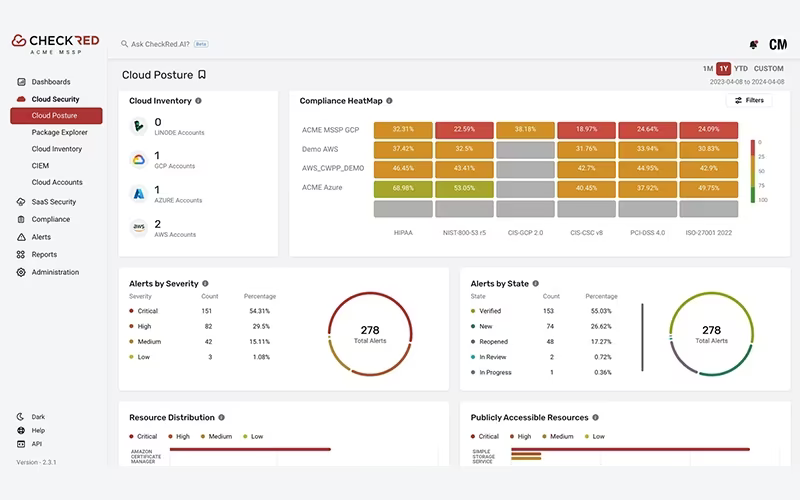Click the Compliance clipboard icon
This screenshot has width=800, height=500.
(x=21, y=219)
